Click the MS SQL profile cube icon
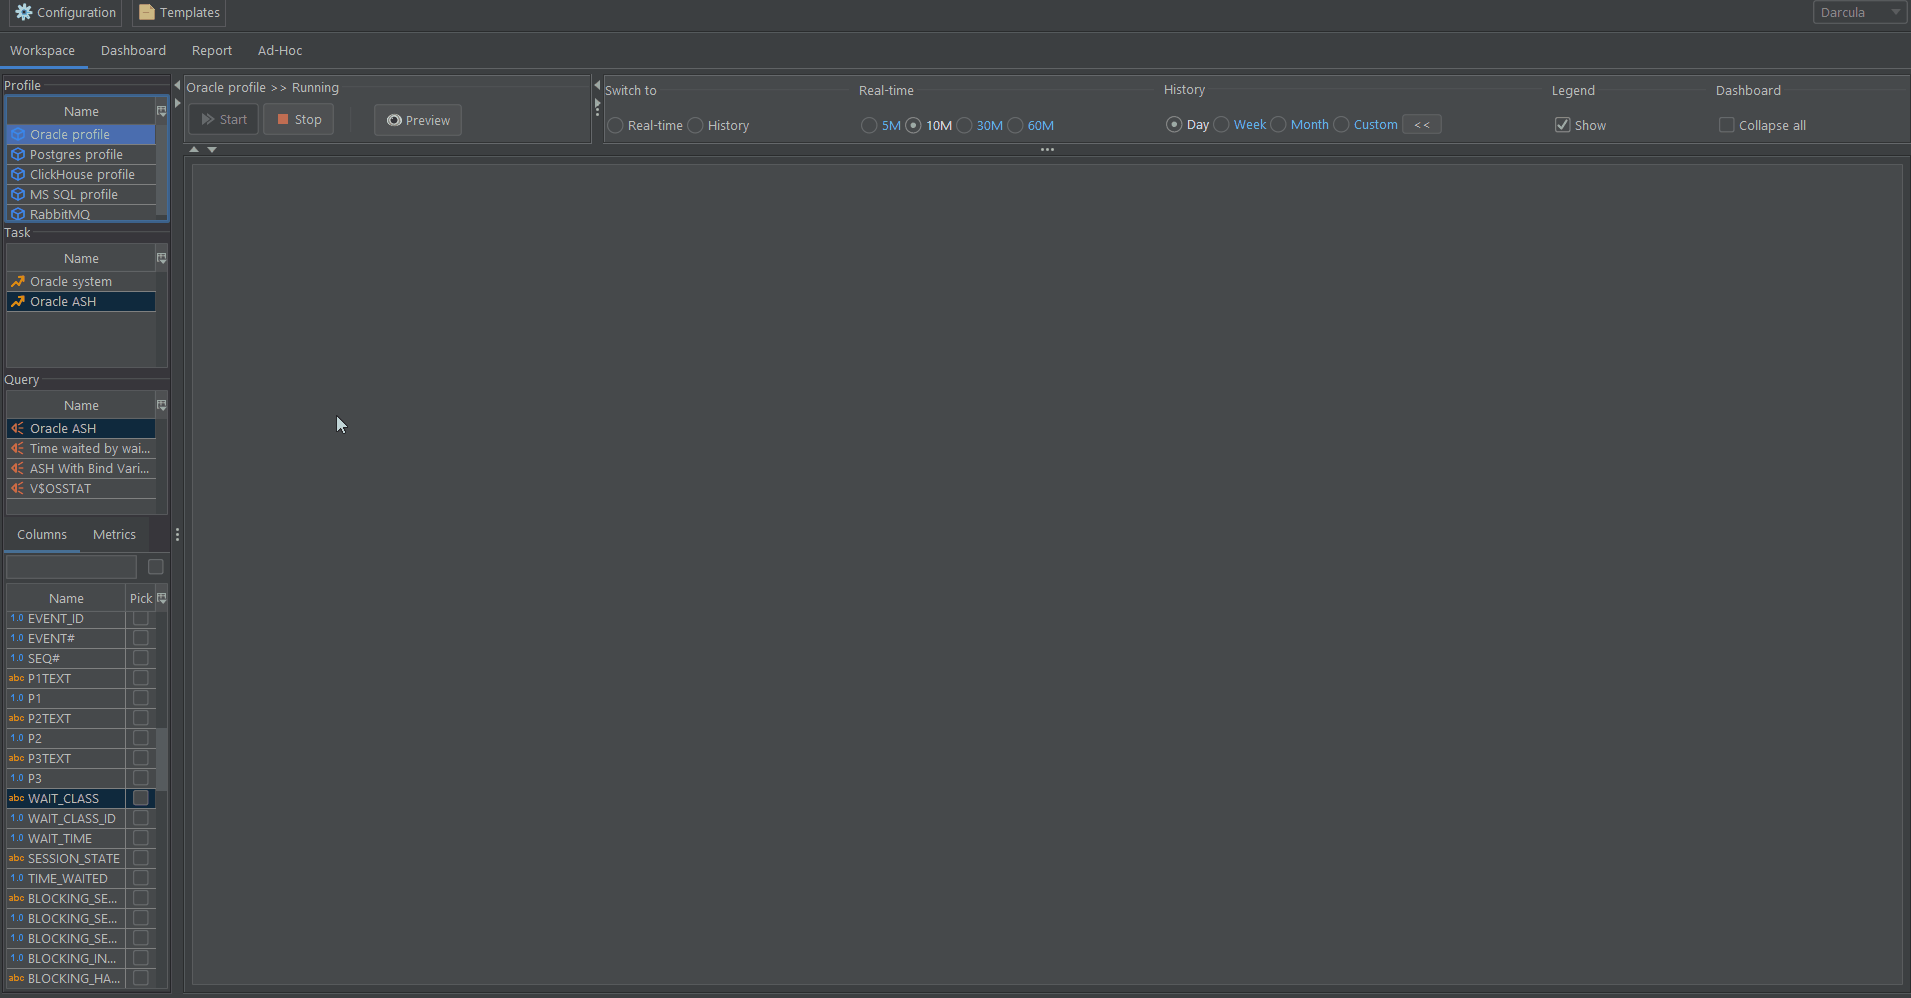1911x998 pixels. [18, 194]
